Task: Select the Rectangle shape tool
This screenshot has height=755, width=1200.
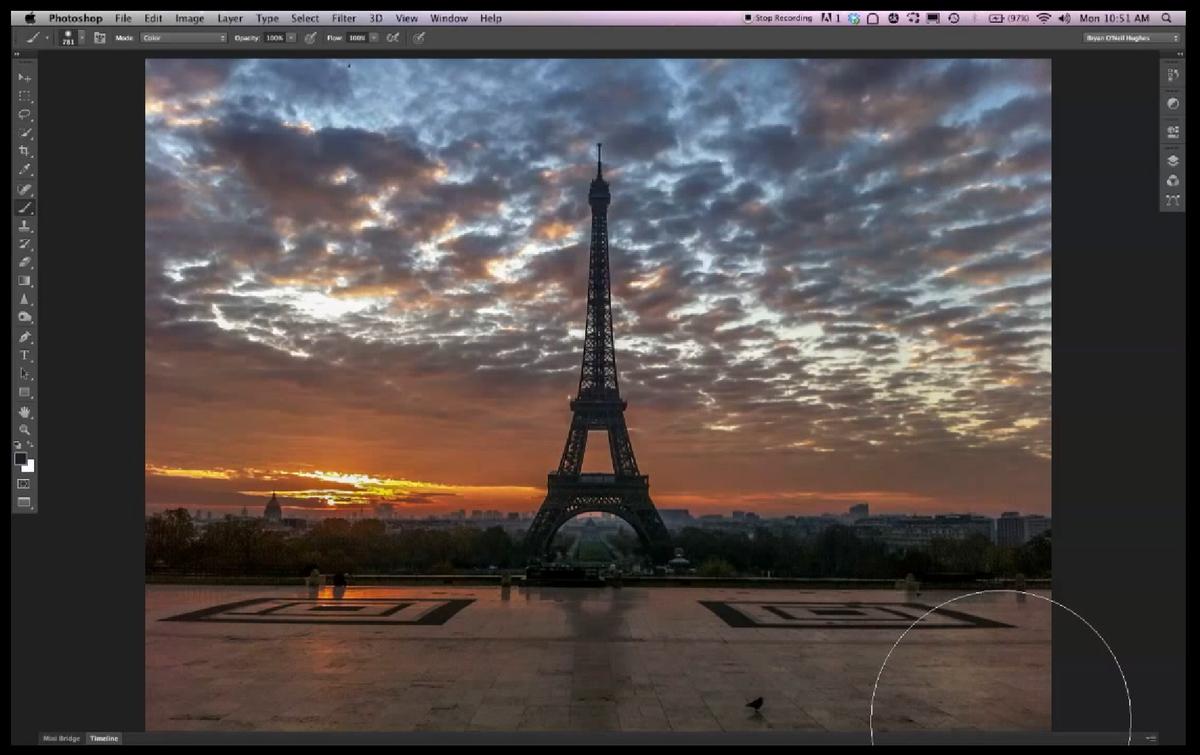Action: [25, 392]
